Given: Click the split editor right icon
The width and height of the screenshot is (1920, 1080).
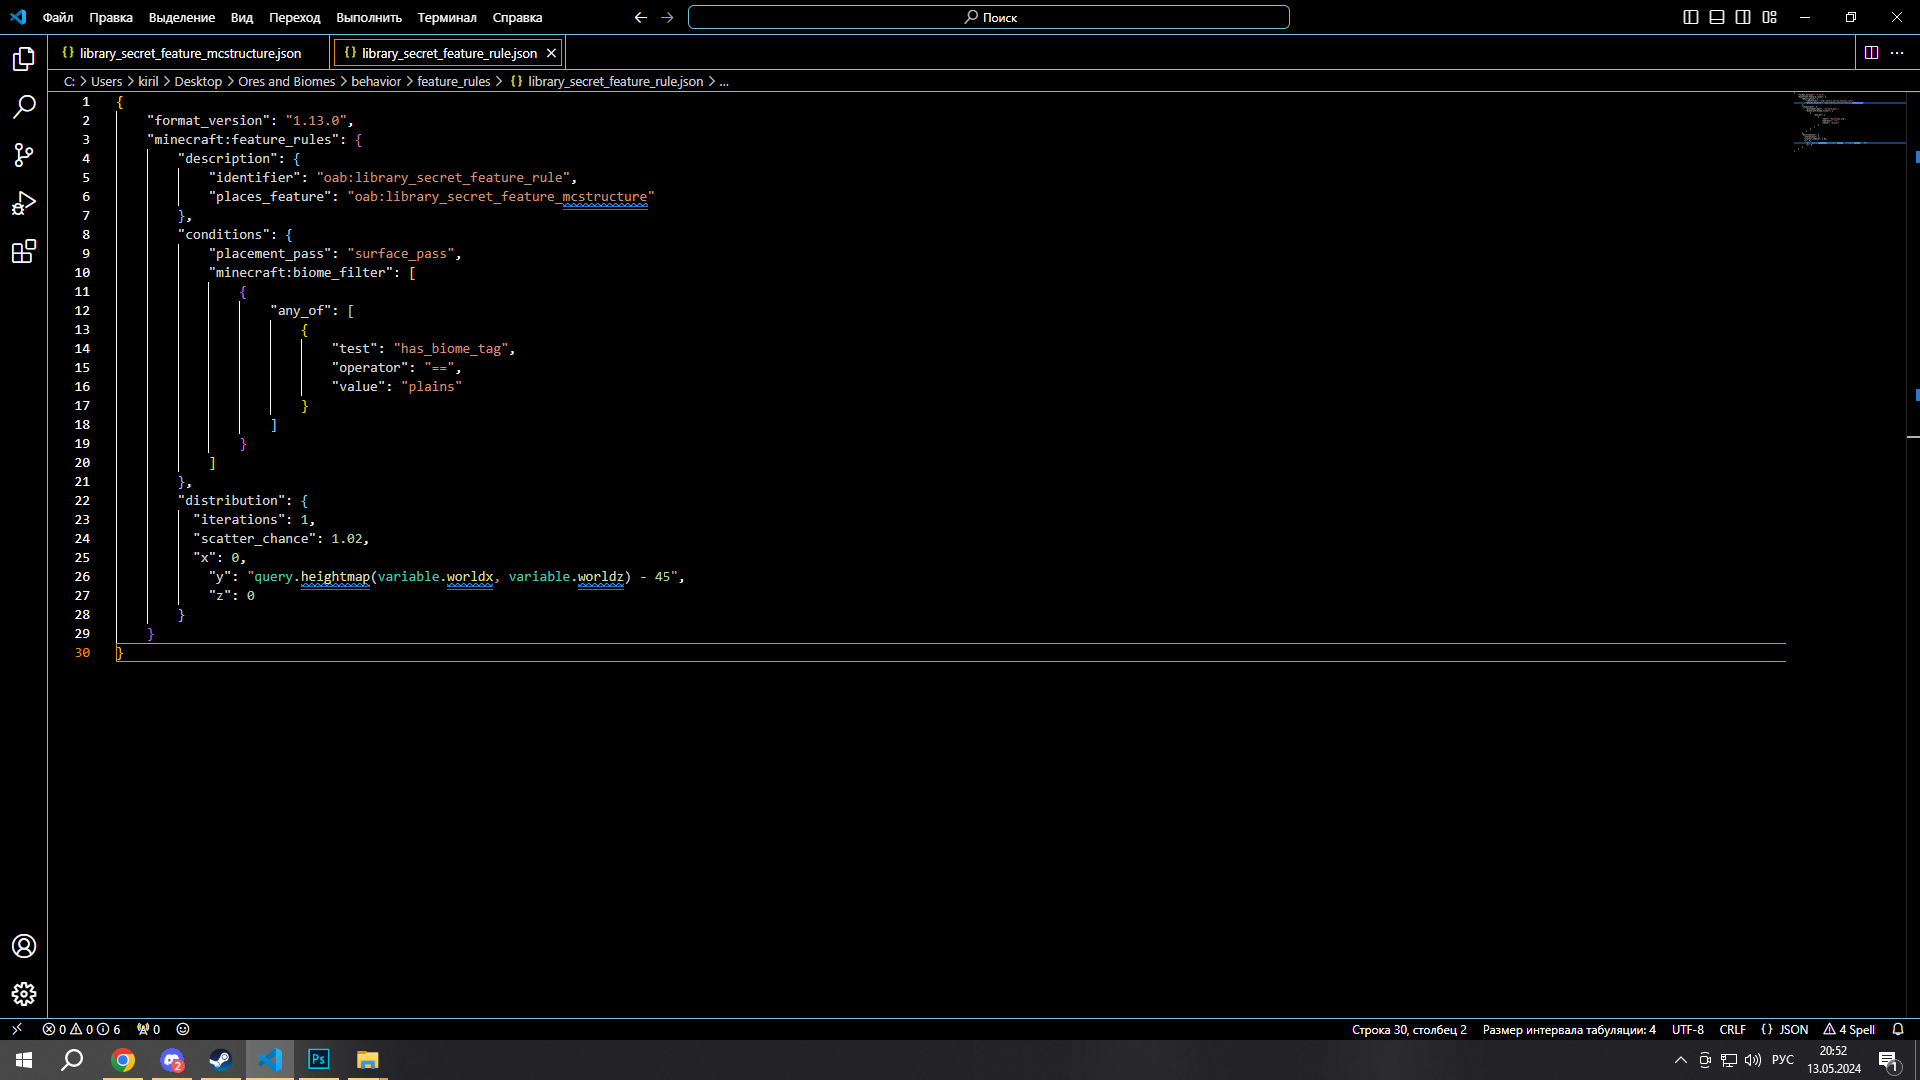Looking at the screenshot, I should click(x=1871, y=53).
